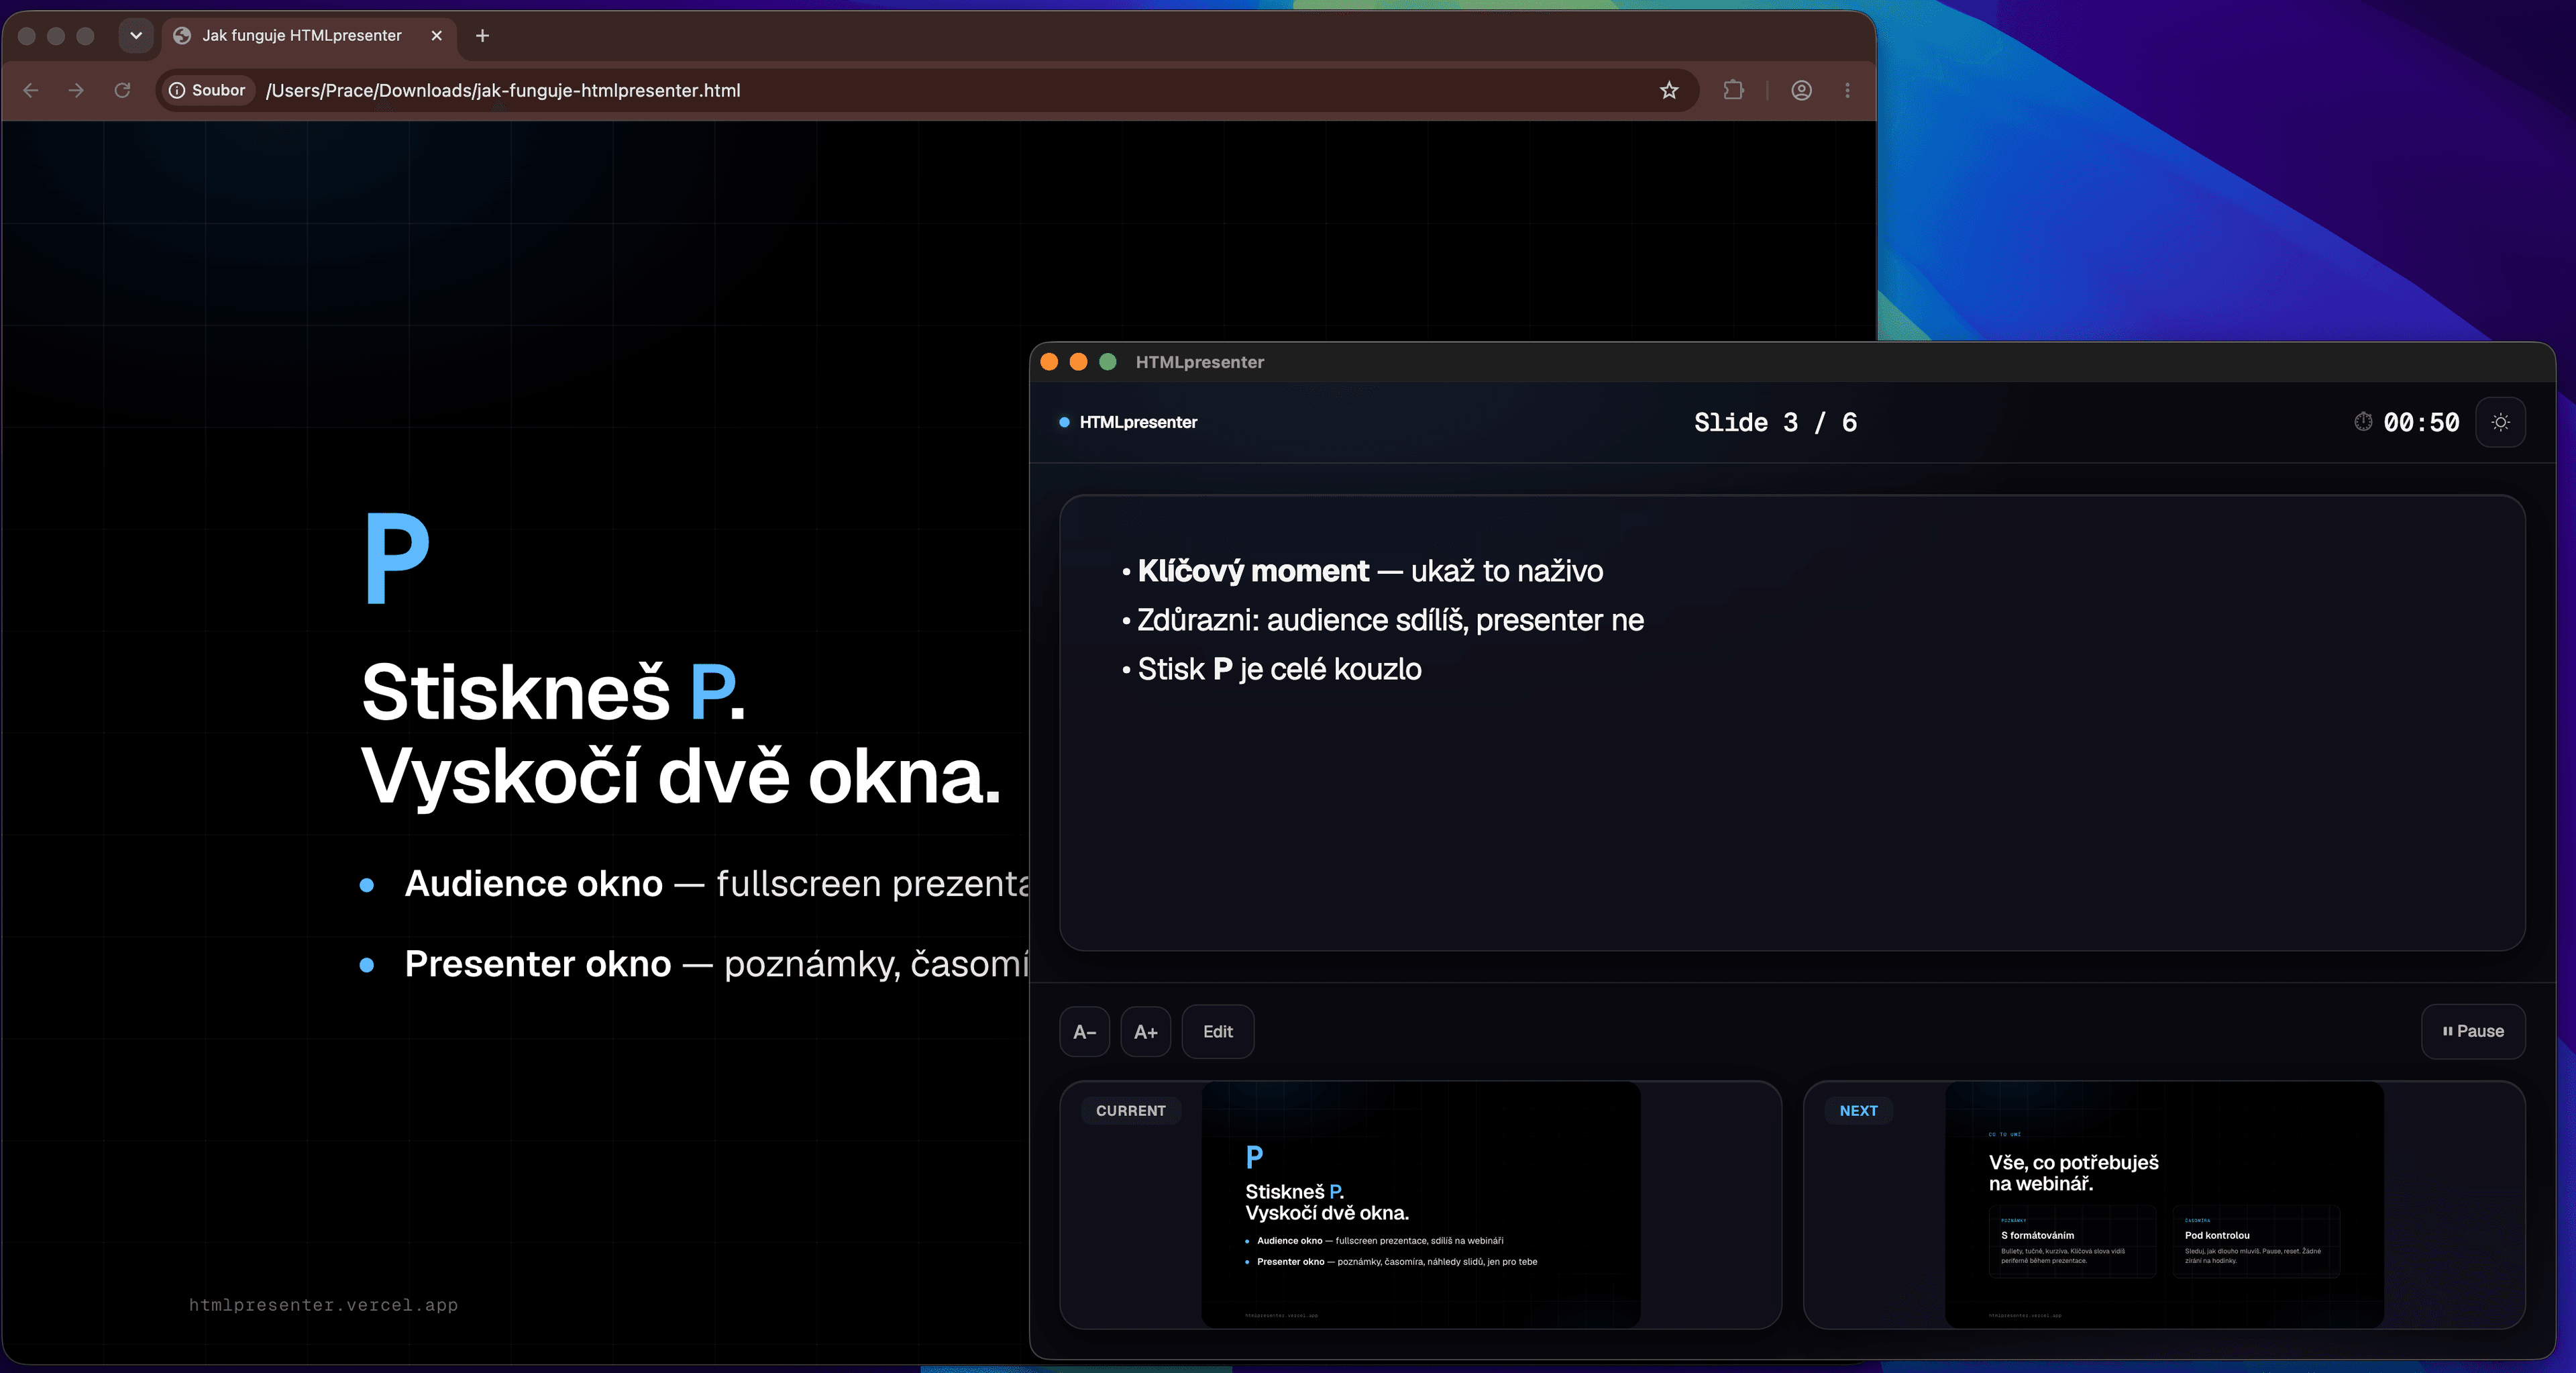Click the Slide 3 / 6 counter
2576x1373 pixels.
(1775, 422)
